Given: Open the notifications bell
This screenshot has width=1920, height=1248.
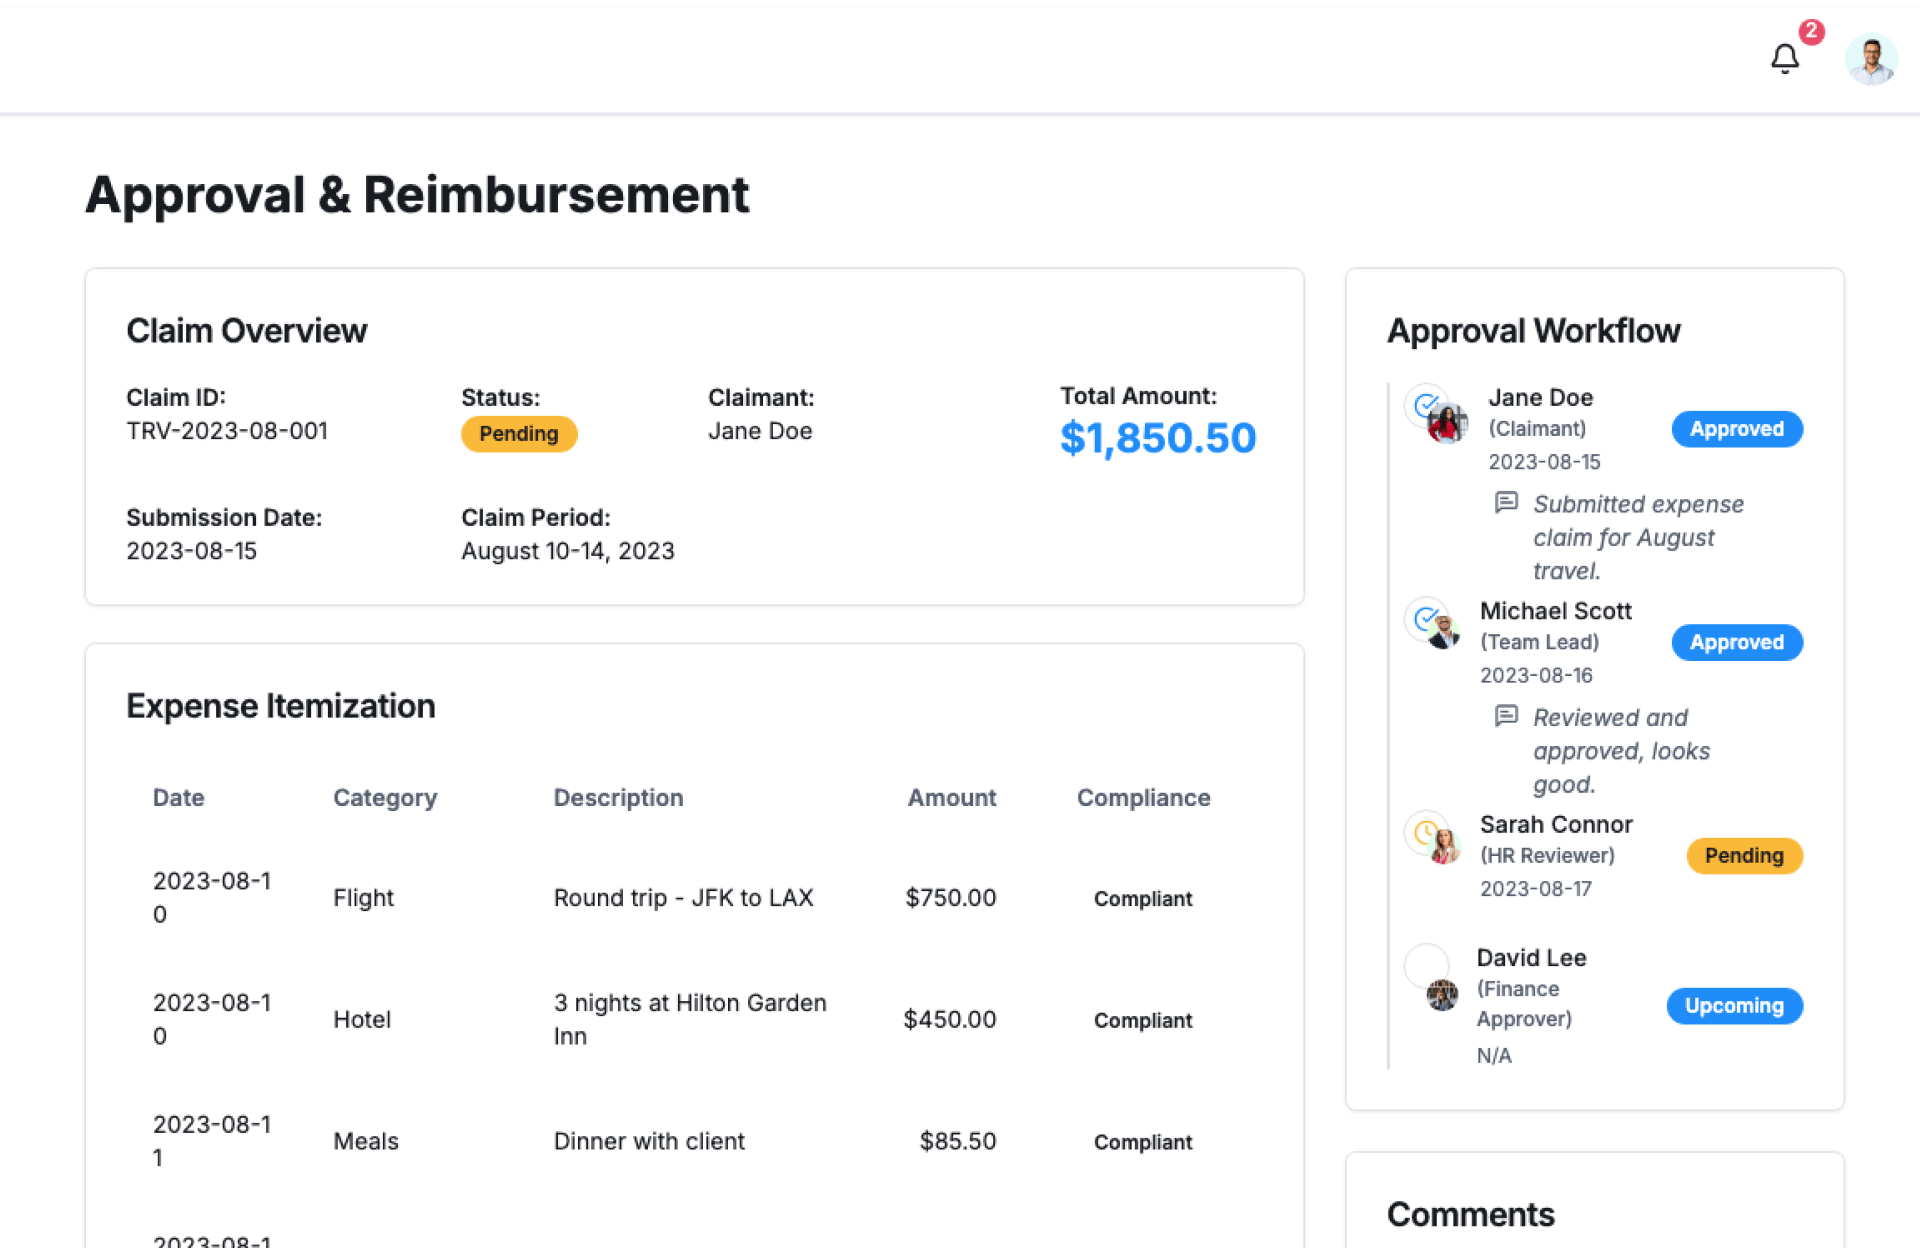Looking at the screenshot, I should pyautogui.click(x=1784, y=59).
